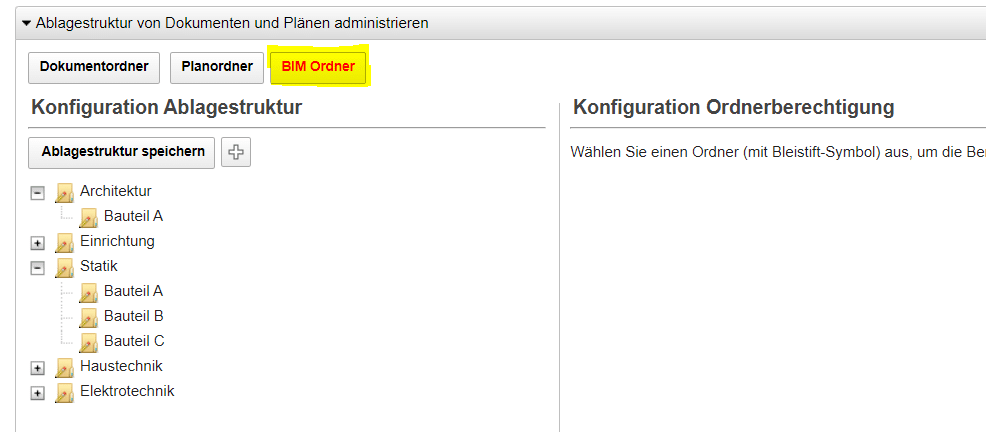The image size is (986, 432).
Task: Open the BIM Ordner tab
Action: pyautogui.click(x=318, y=67)
